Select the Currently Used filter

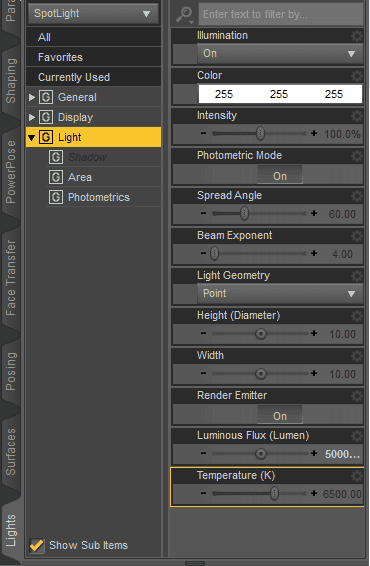(x=93, y=77)
